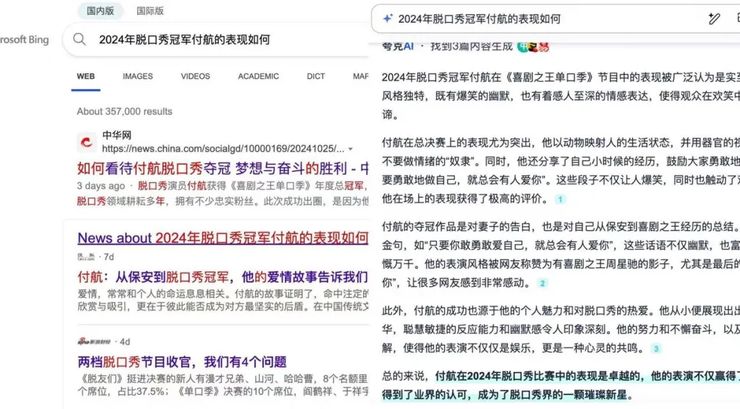Click the Quark AI sparkle icon
740x409 pixels.
387,19
